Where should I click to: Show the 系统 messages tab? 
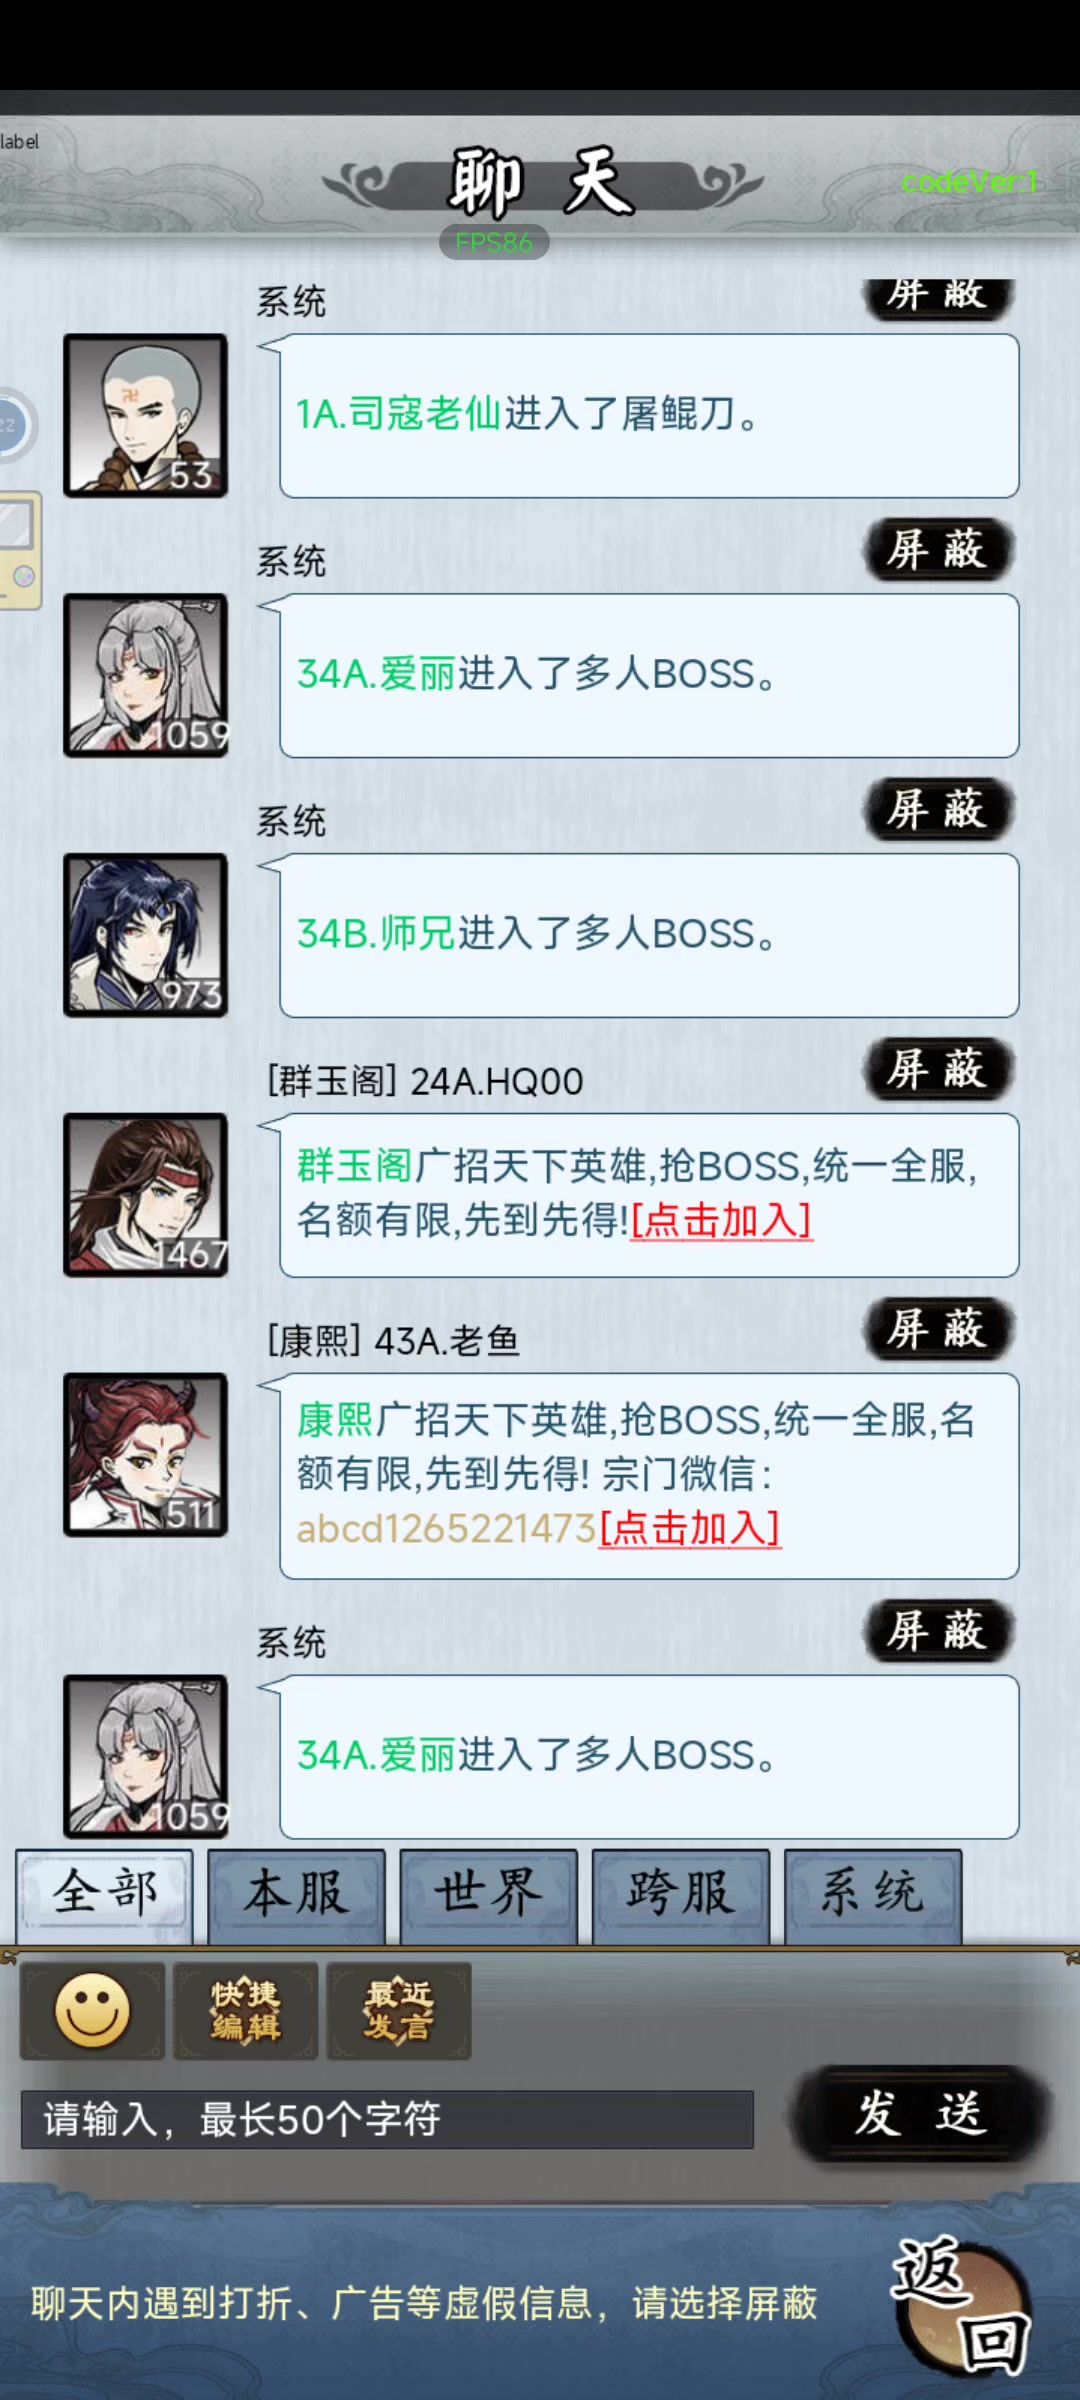coord(873,1895)
